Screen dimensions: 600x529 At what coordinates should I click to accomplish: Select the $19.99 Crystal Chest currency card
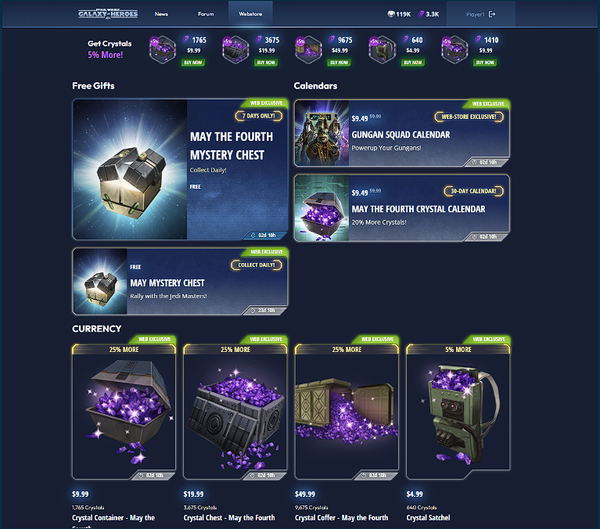(235, 411)
